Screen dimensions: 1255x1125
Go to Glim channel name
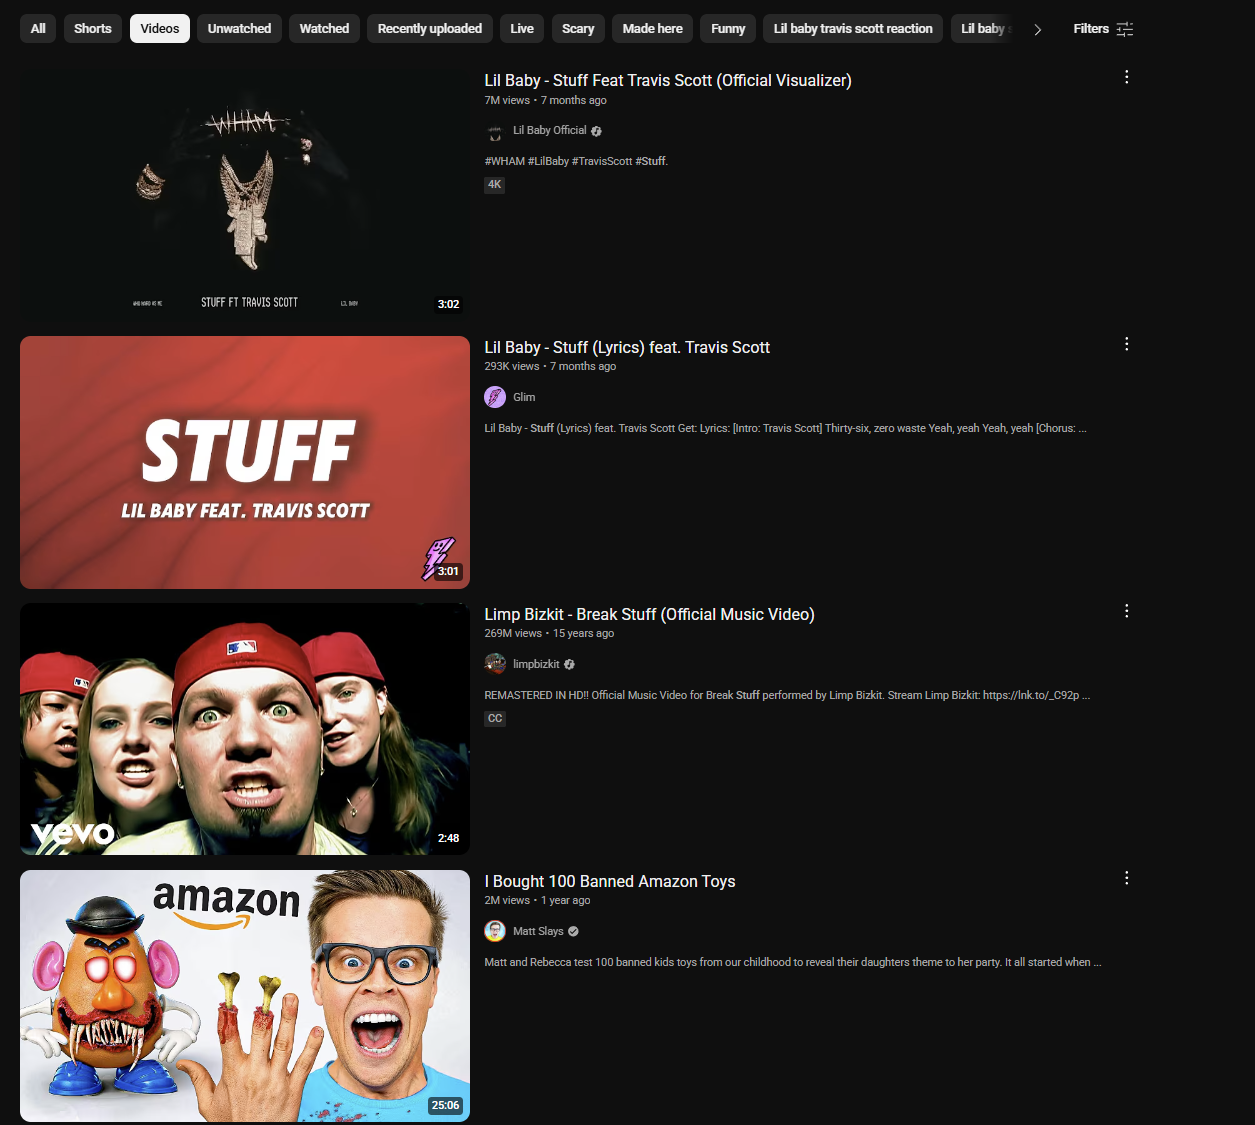524,397
